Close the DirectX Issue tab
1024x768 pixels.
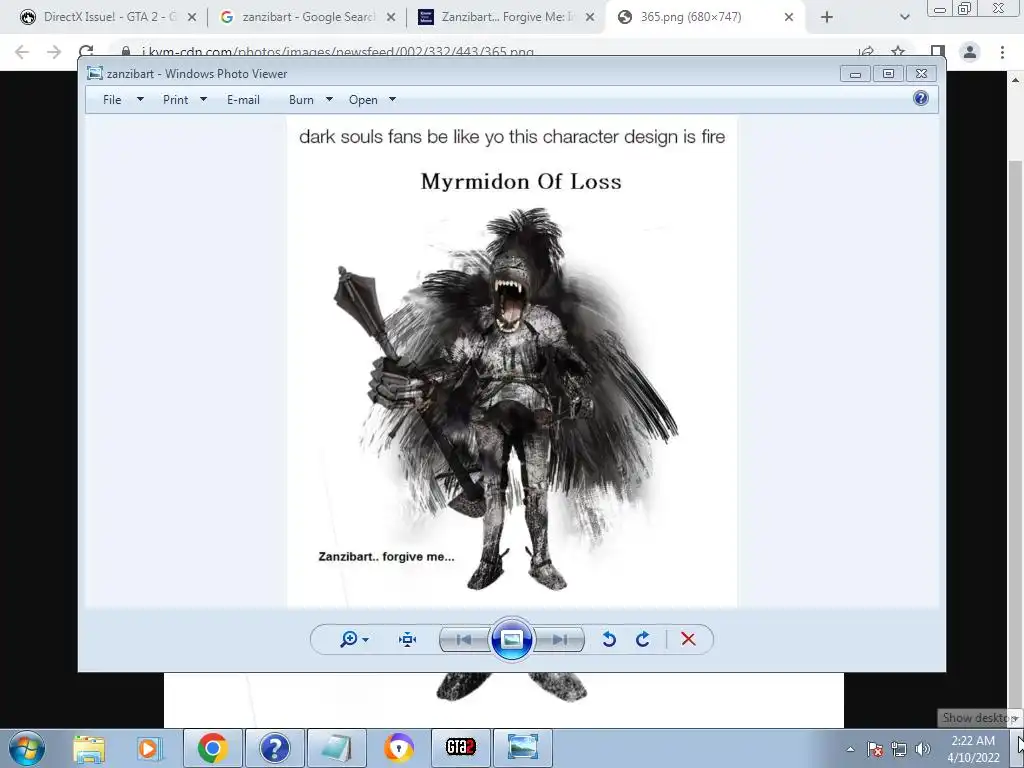click(x=192, y=18)
